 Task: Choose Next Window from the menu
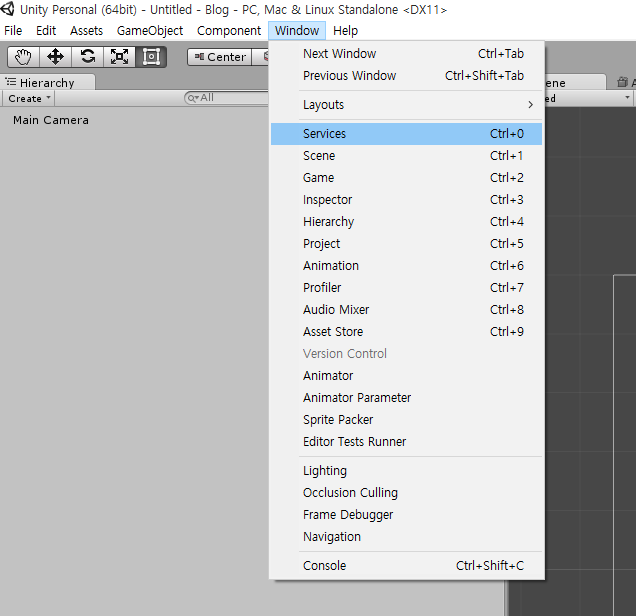pyautogui.click(x=406, y=54)
